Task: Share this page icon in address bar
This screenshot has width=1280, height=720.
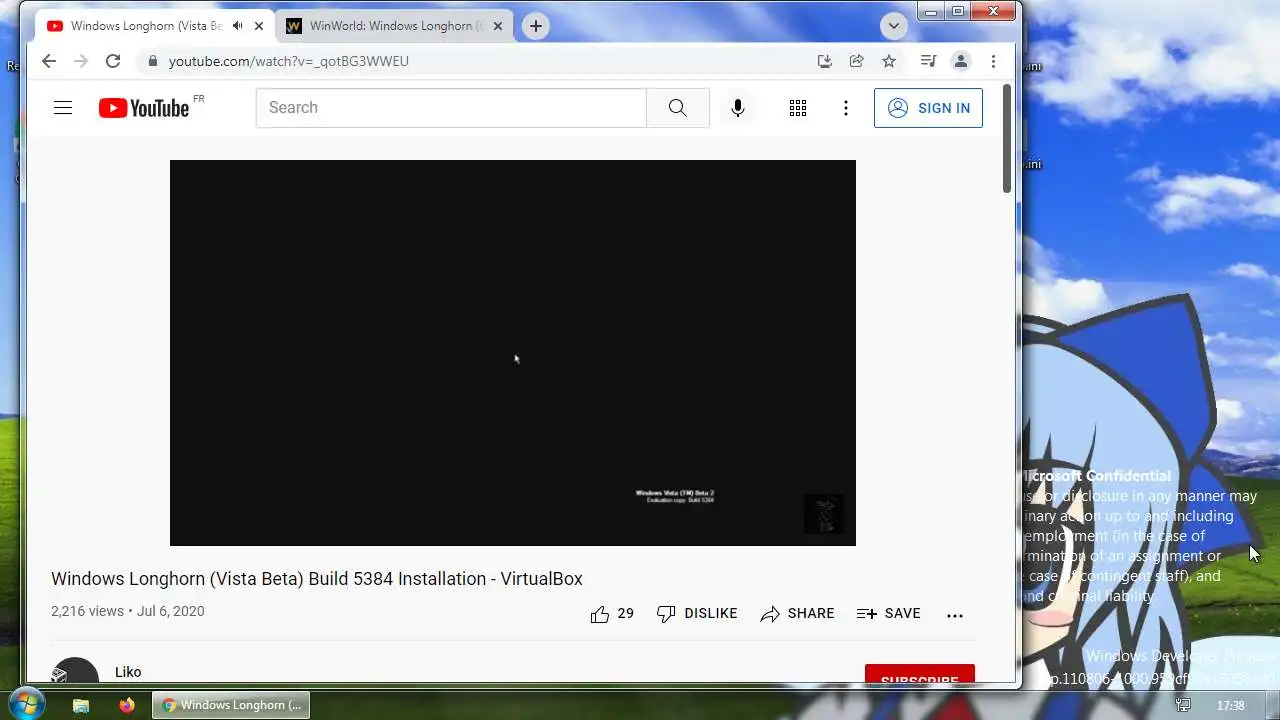Action: click(x=857, y=61)
